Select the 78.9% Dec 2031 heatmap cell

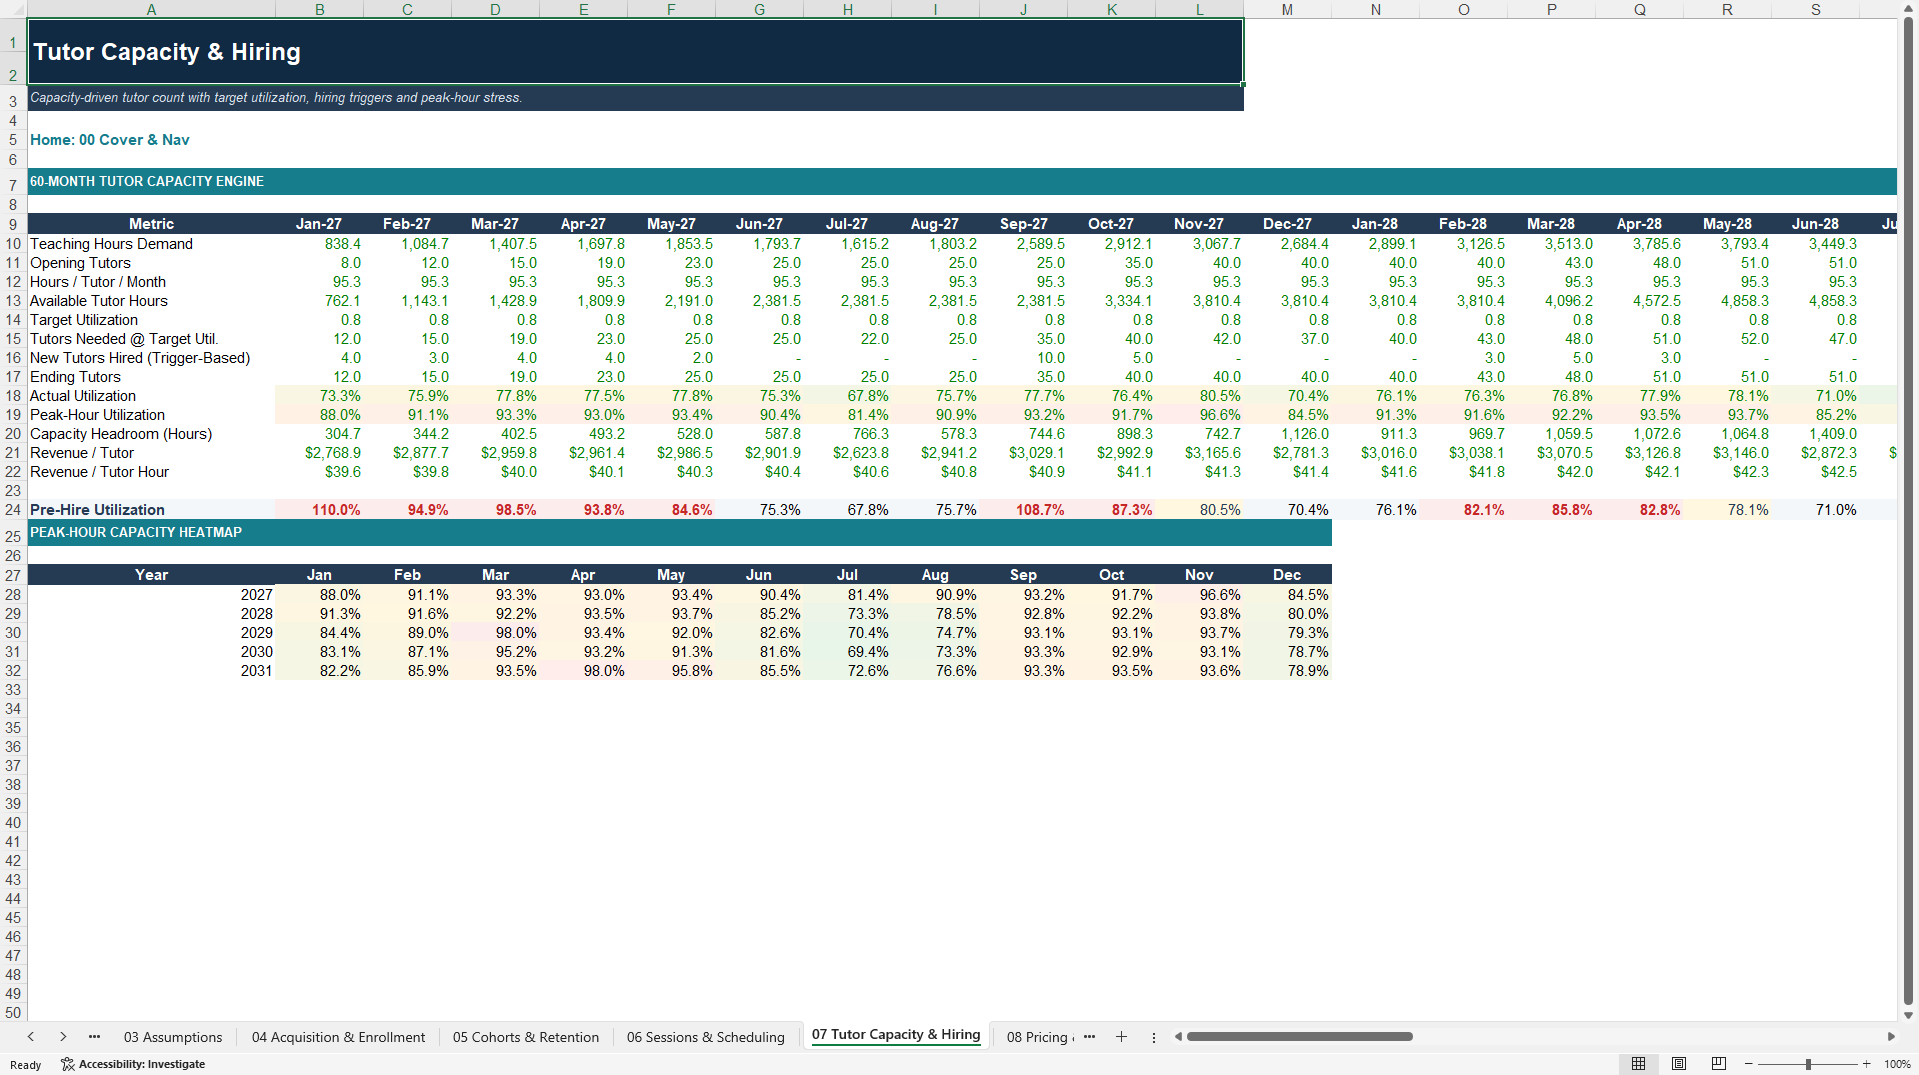[1288, 671]
